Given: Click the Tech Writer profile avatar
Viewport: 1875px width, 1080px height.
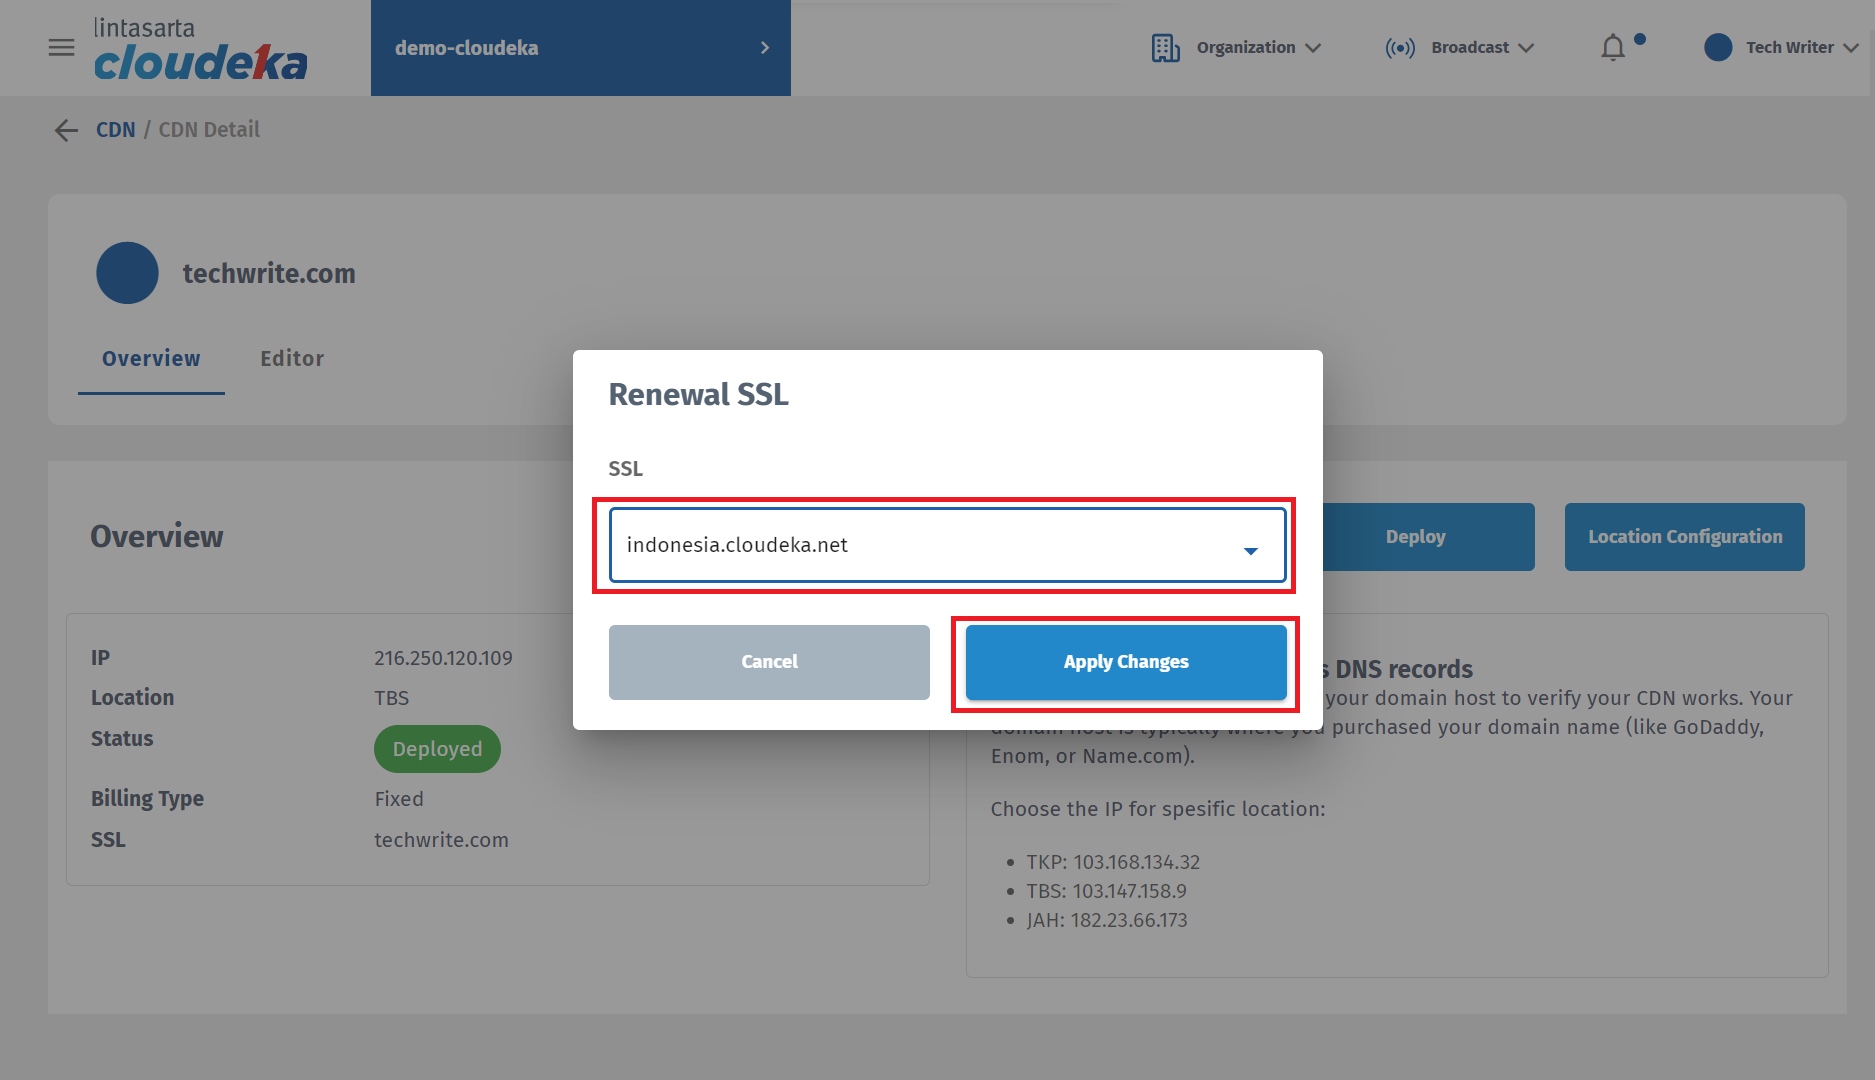Looking at the screenshot, I should tap(1717, 47).
